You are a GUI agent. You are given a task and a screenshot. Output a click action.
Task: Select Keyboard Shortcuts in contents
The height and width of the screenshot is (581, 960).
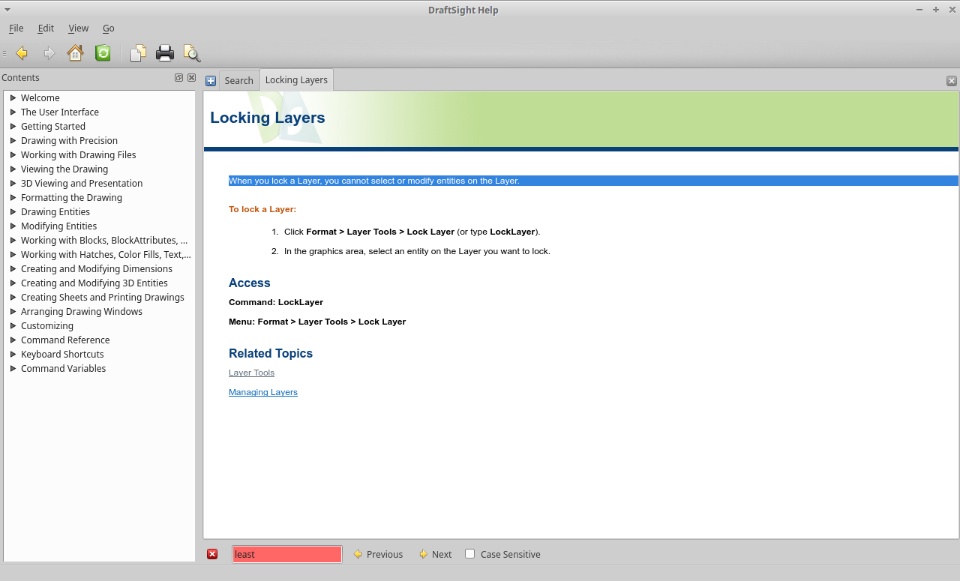point(62,354)
